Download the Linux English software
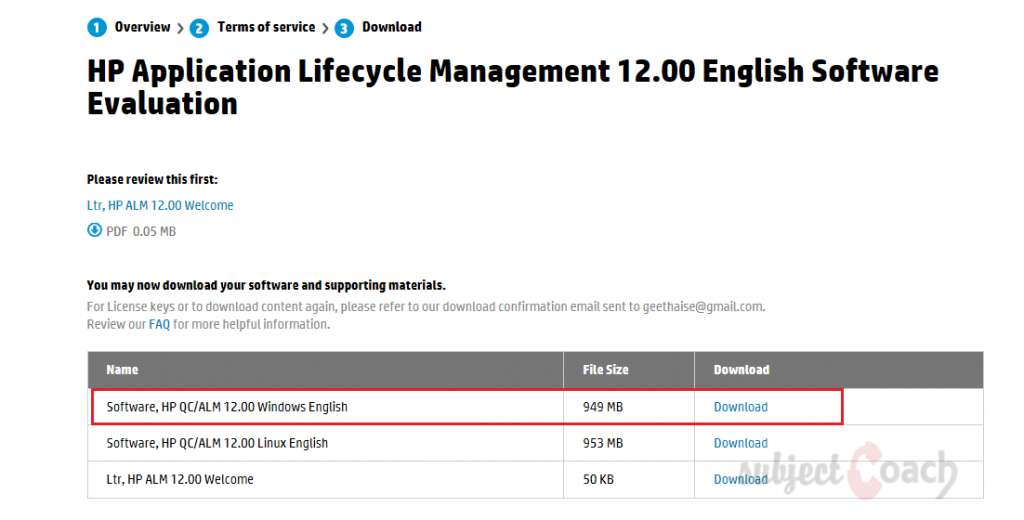This screenshot has width=1024, height=520. point(740,443)
